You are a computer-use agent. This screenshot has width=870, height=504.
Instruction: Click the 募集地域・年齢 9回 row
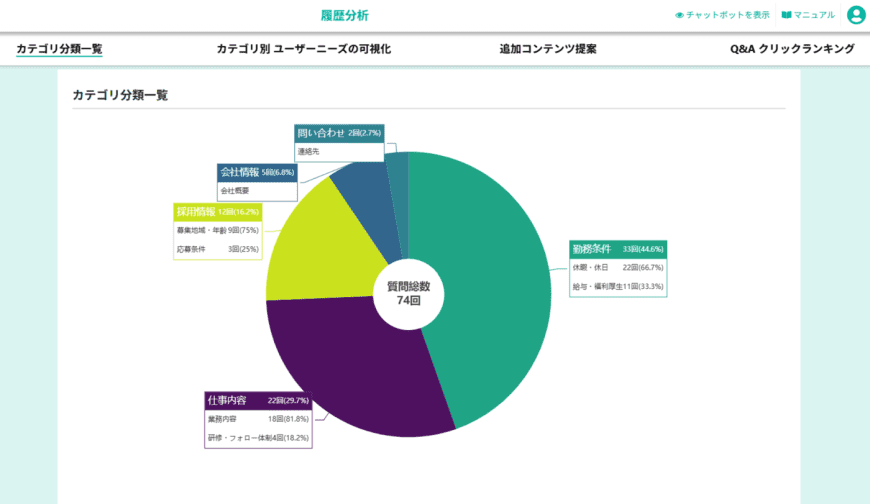point(218,230)
